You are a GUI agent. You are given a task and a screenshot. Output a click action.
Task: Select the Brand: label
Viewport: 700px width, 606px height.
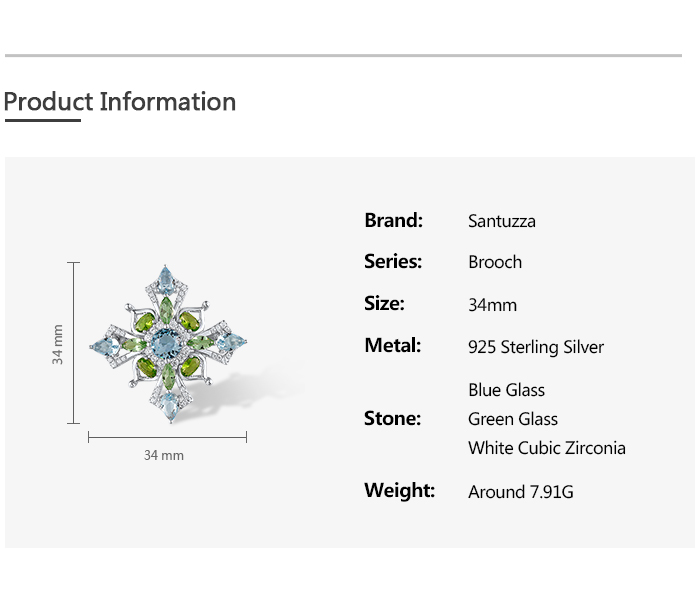[x=393, y=220]
